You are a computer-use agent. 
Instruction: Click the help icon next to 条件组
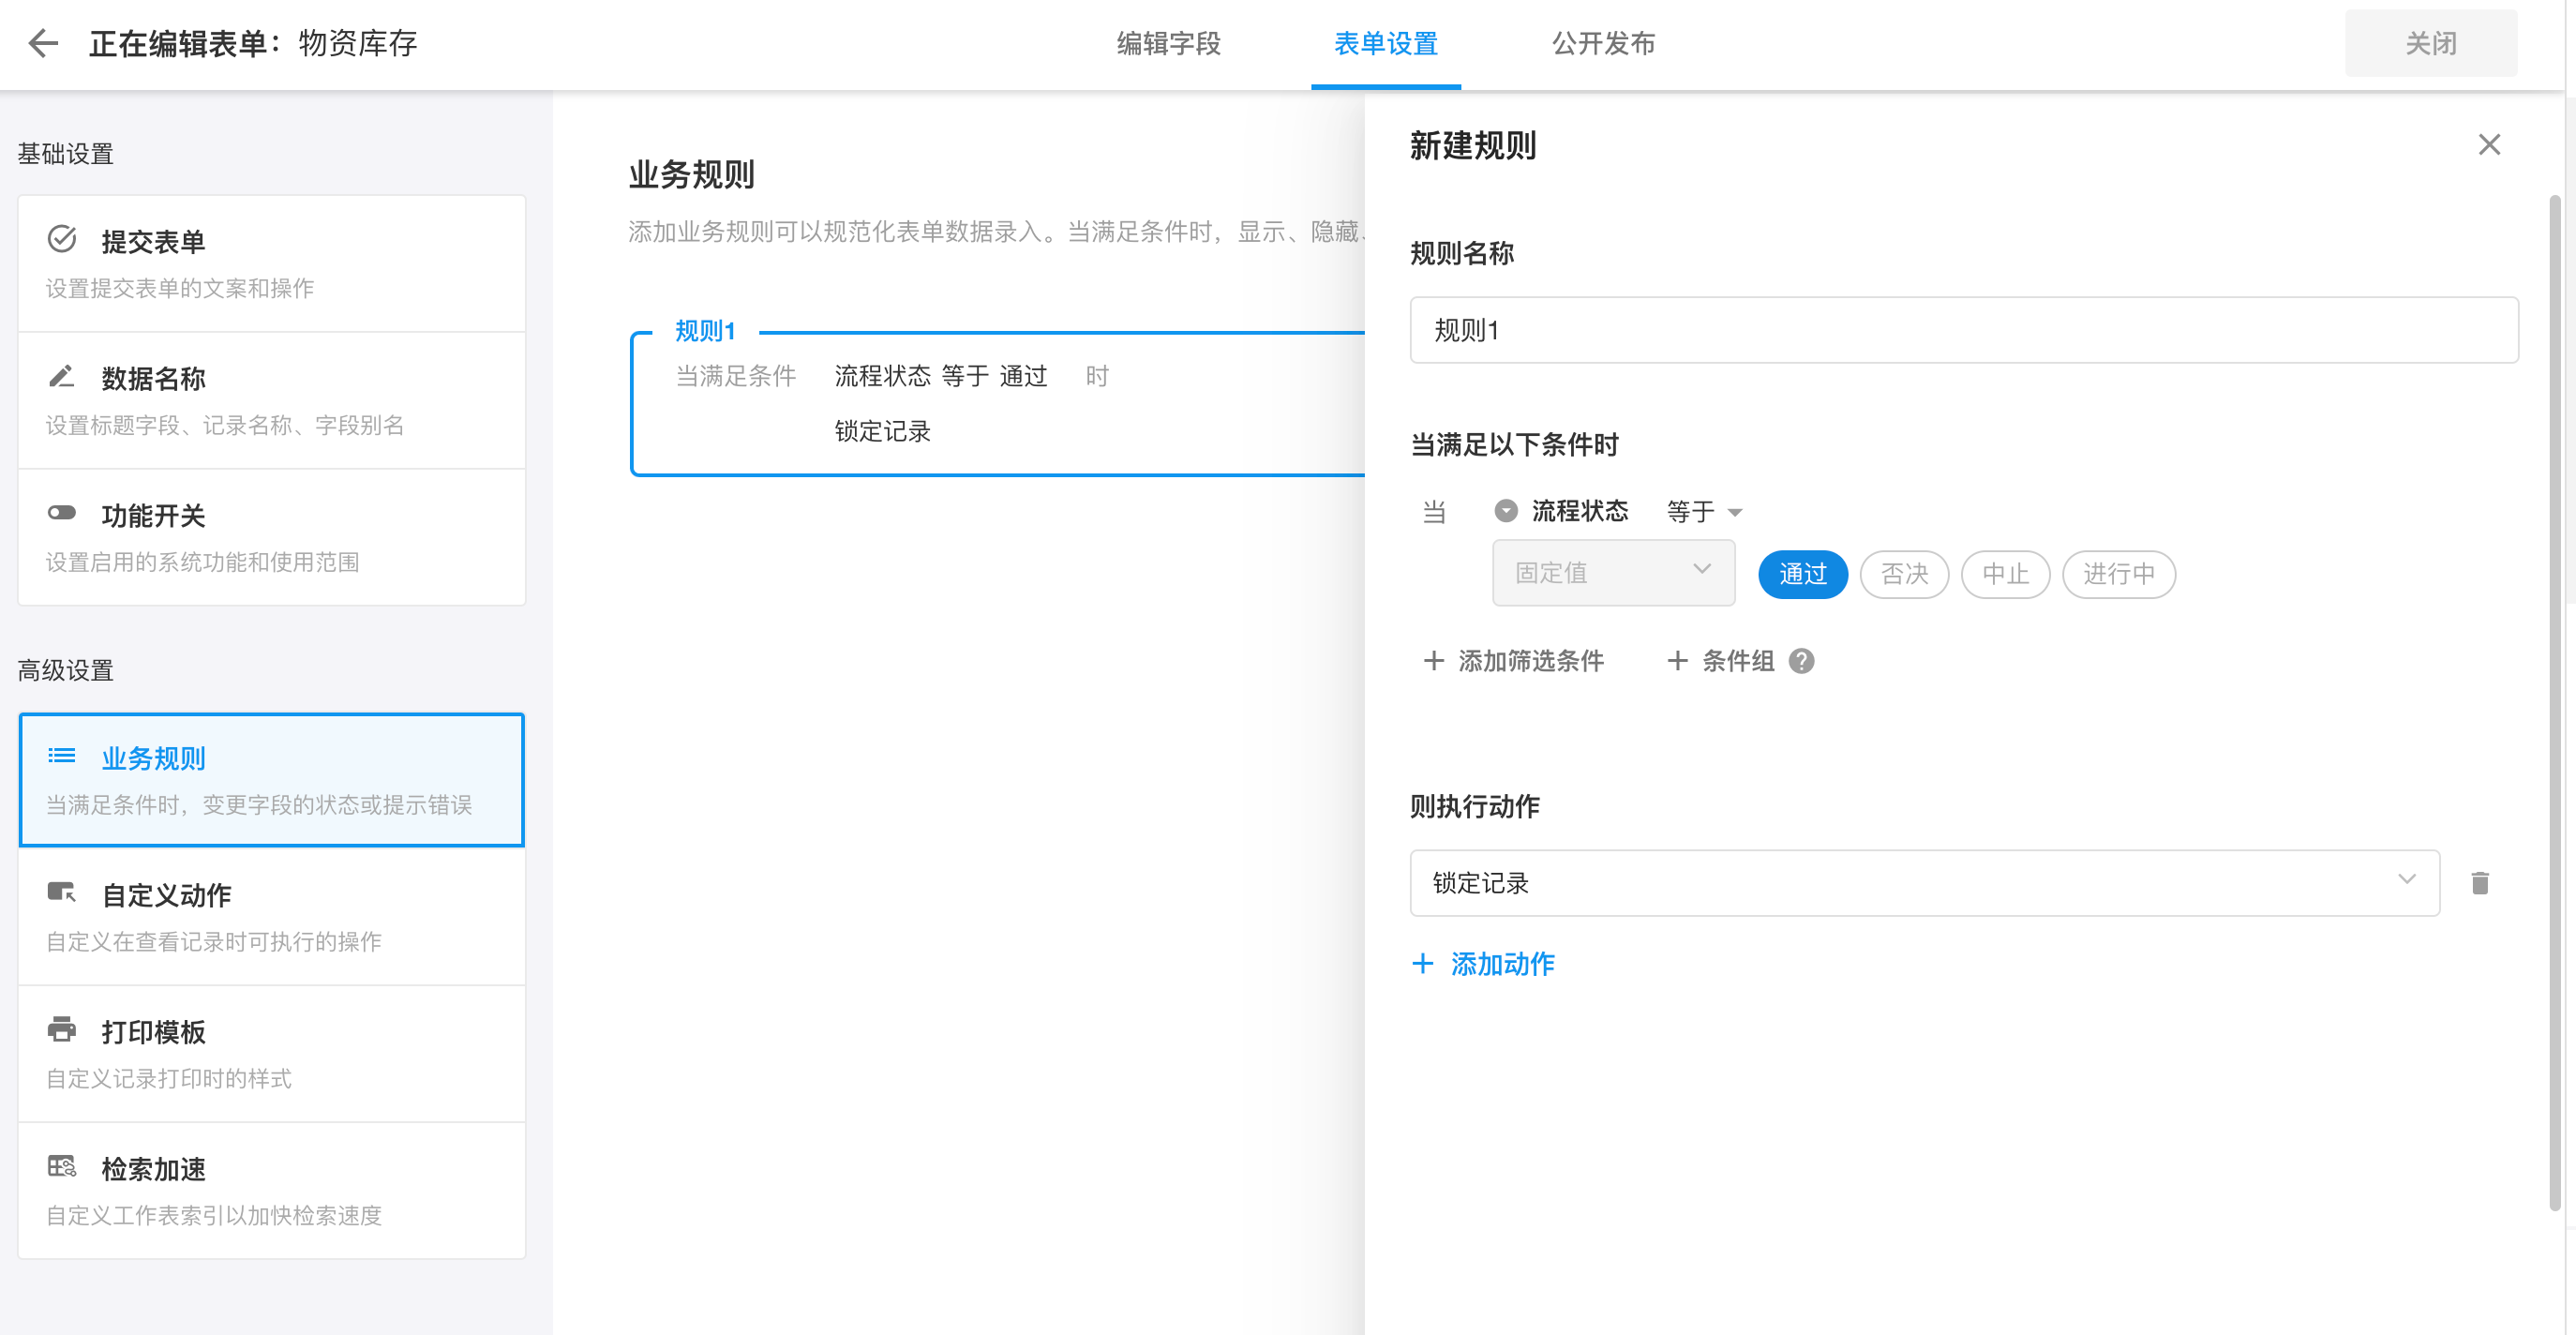pyautogui.click(x=1801, y=661)
